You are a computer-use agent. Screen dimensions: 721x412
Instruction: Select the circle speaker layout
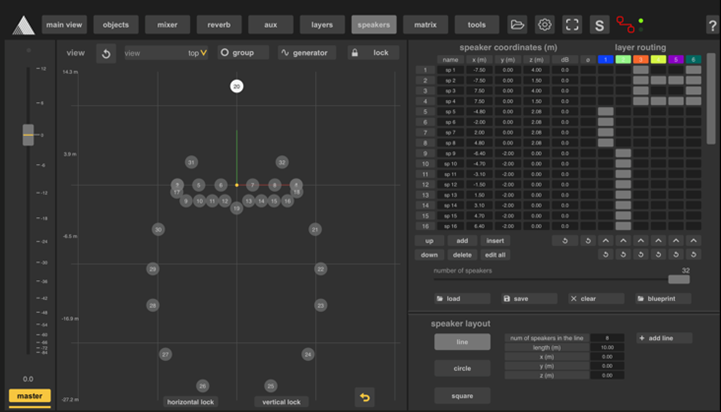pyautogui.click(x=462, y=369)
